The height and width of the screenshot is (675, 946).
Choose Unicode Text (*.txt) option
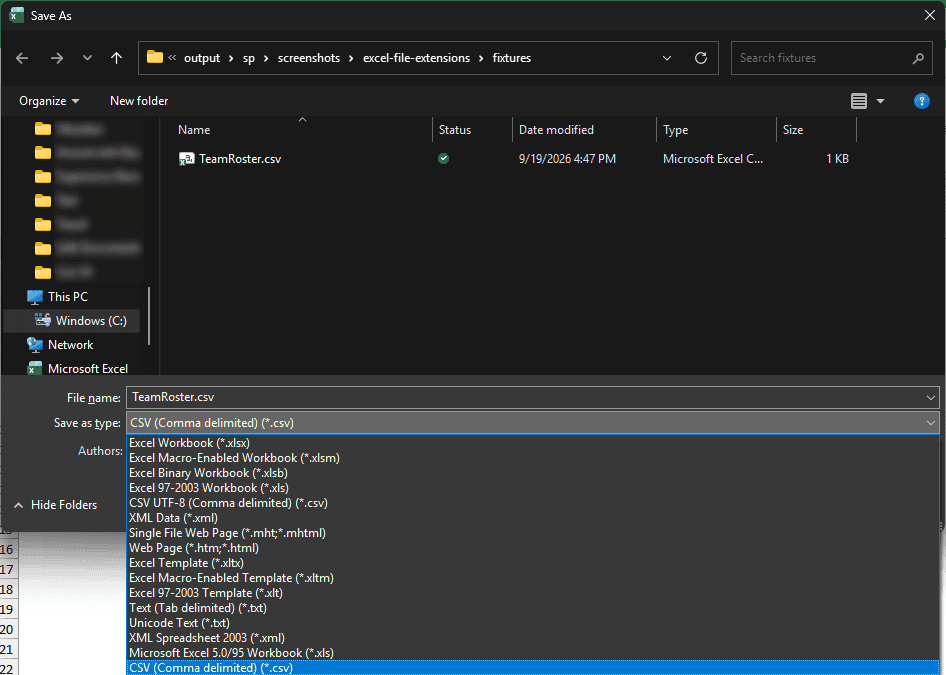(533, 623)
